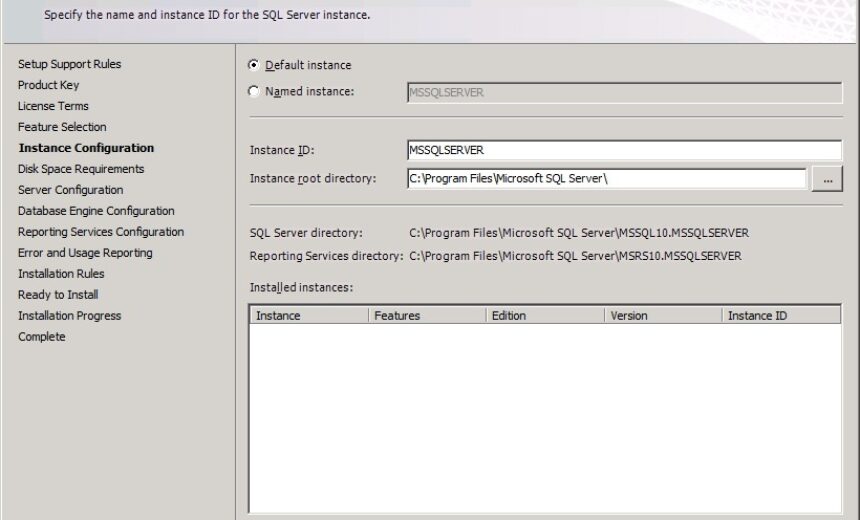Sort installed instances by Version column

click(663, 315)
